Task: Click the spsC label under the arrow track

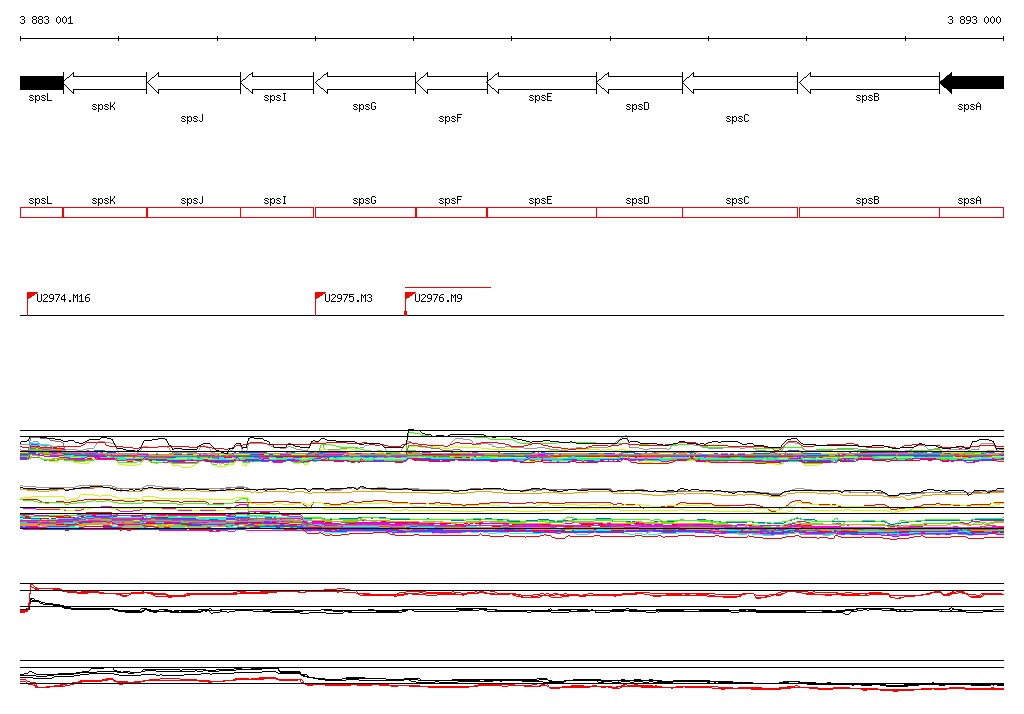Action: (x=737, y=118)
